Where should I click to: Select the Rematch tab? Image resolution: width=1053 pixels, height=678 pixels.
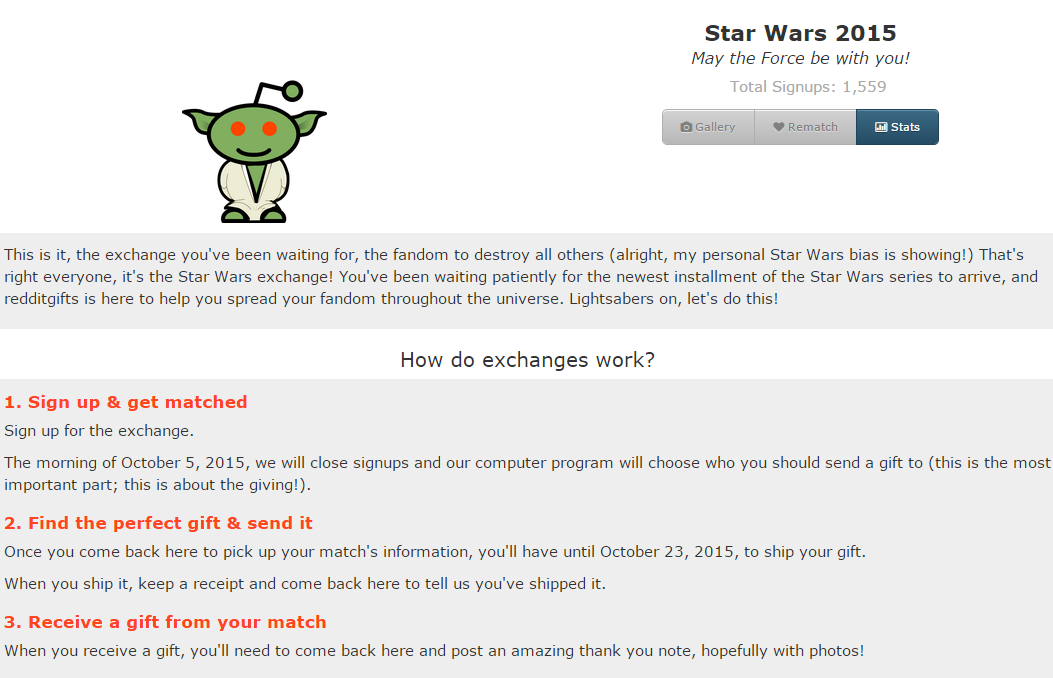click(805, 127)
